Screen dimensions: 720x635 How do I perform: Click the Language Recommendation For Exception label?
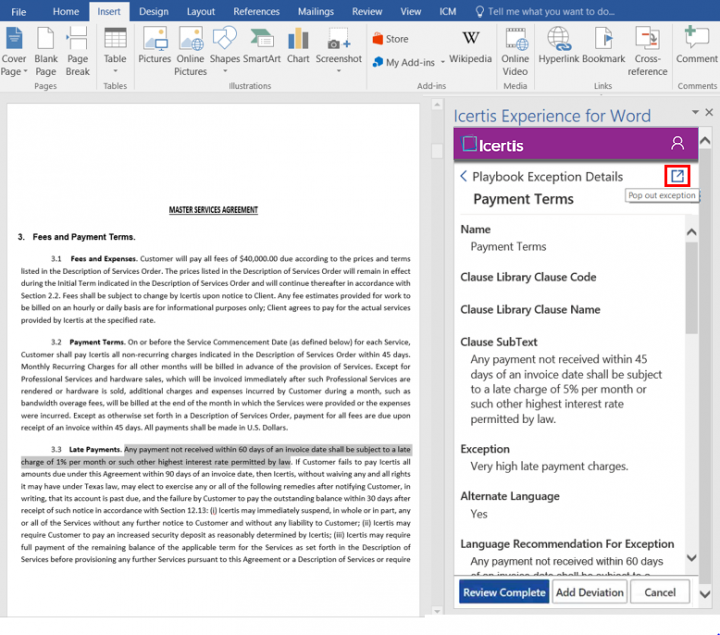(567, 544)
